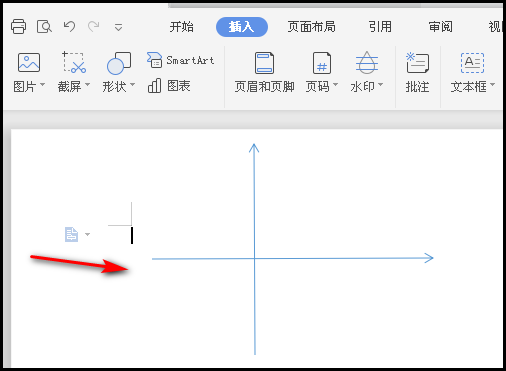Click the 图片 insert picture icon
The height and width of the screenshot is (371, 506).
tap(29, 63)
